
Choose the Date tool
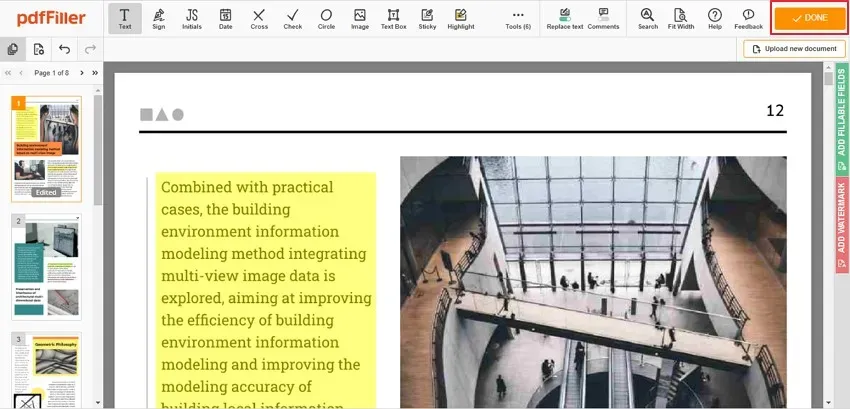[x=226, y=18]
